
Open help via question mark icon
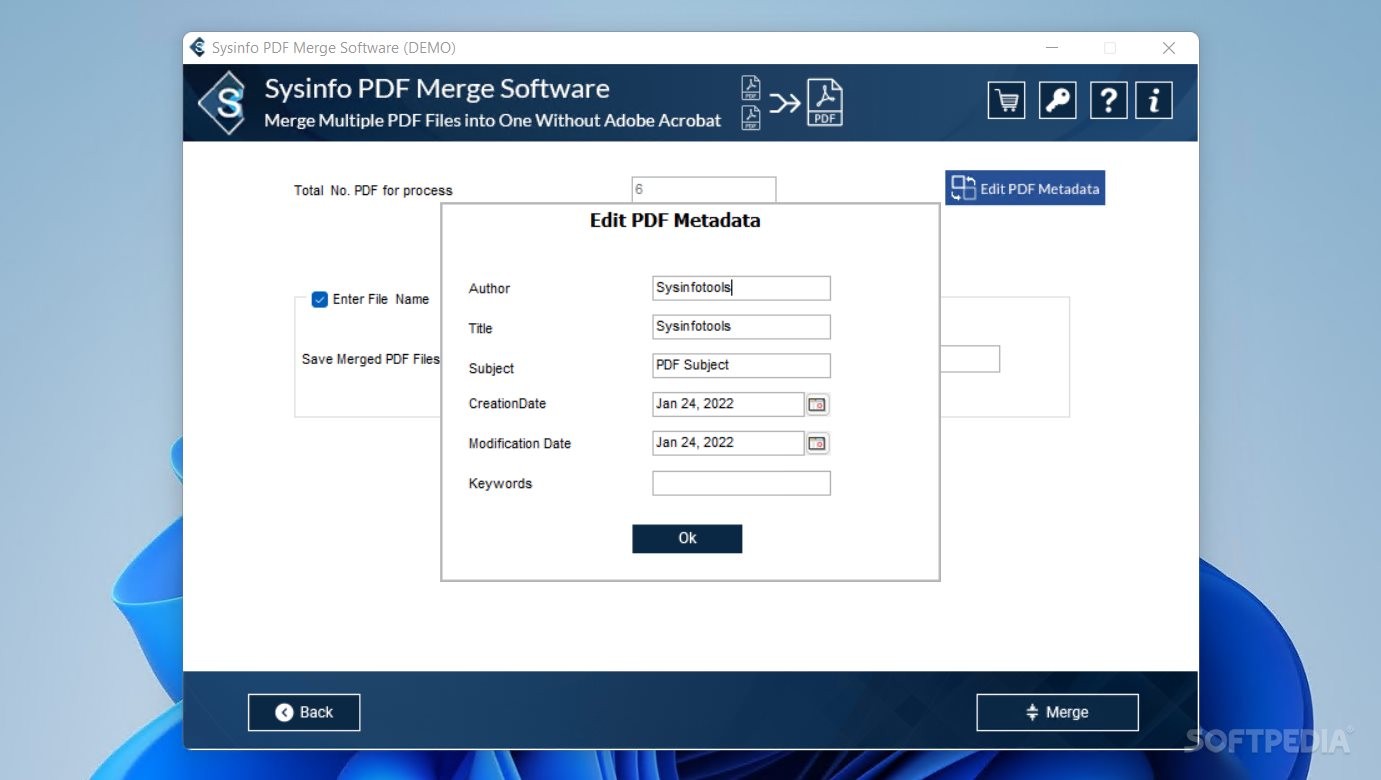1108,100
